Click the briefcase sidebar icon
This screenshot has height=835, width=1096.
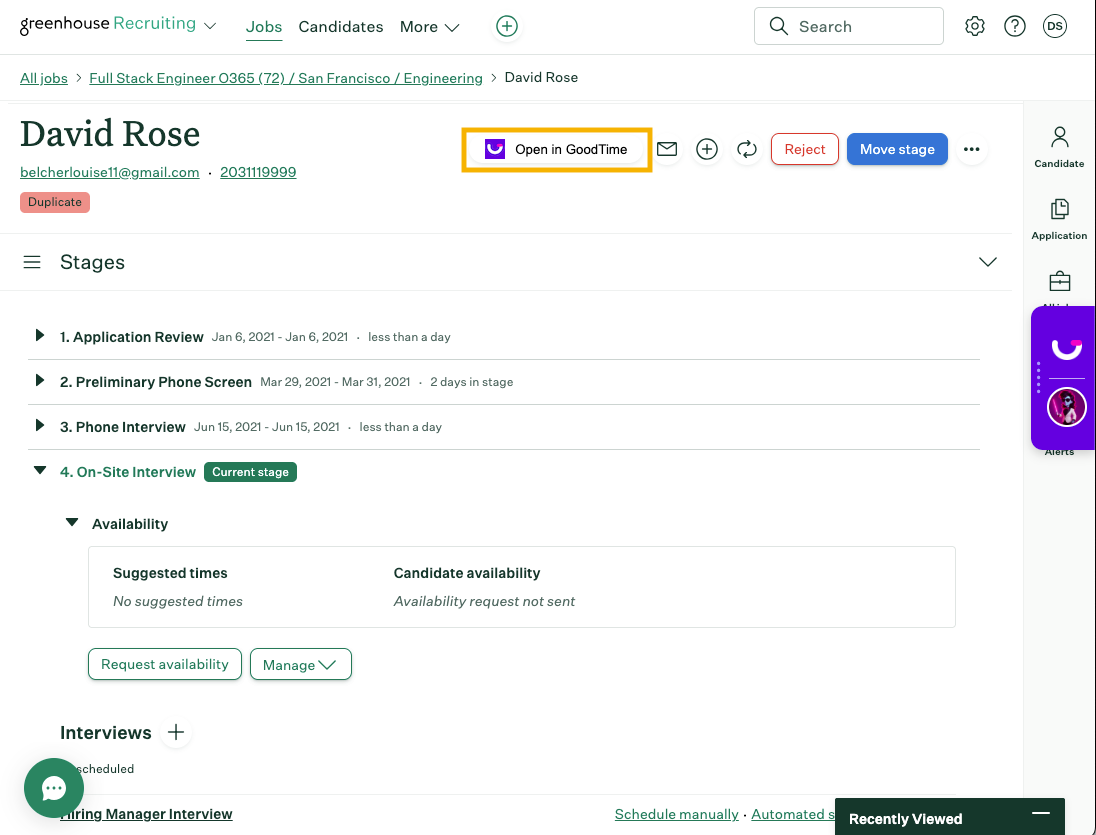pos(1060,281)
